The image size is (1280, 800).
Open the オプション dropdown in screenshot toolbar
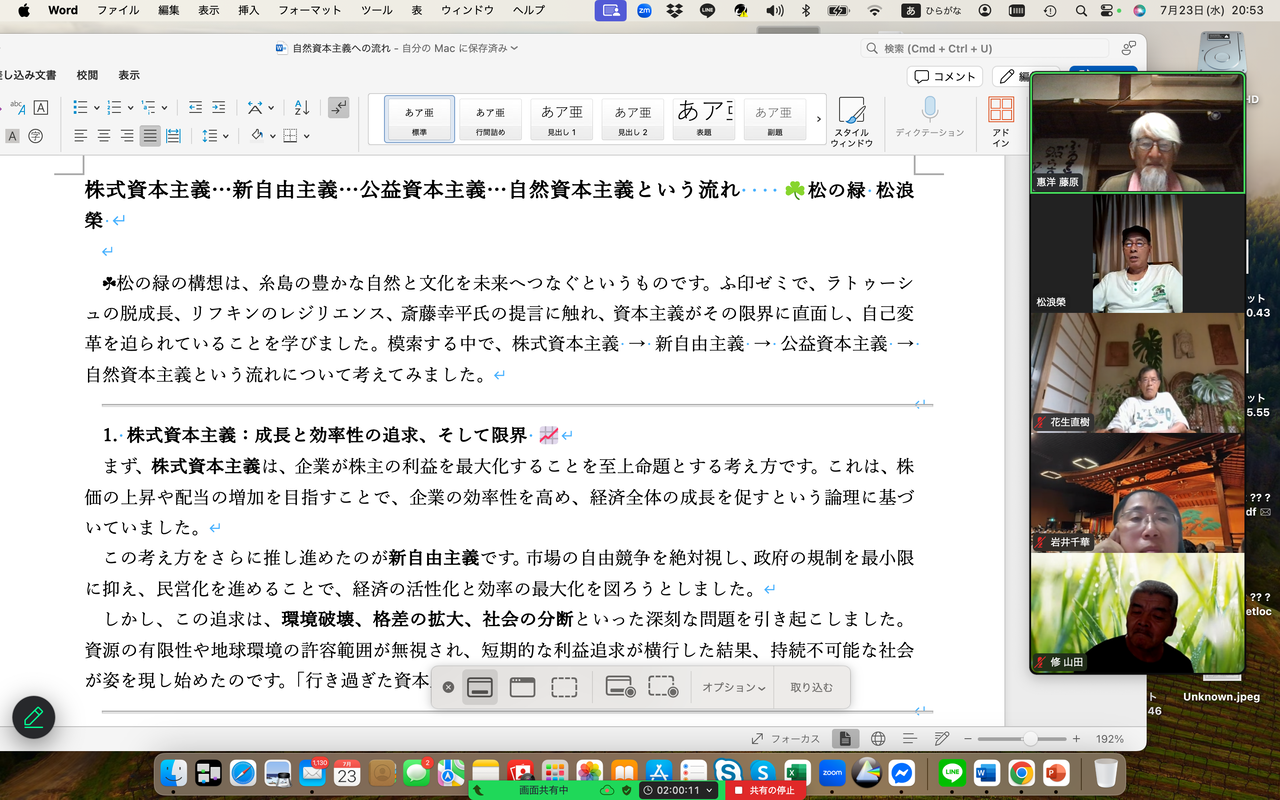[734, 687]
